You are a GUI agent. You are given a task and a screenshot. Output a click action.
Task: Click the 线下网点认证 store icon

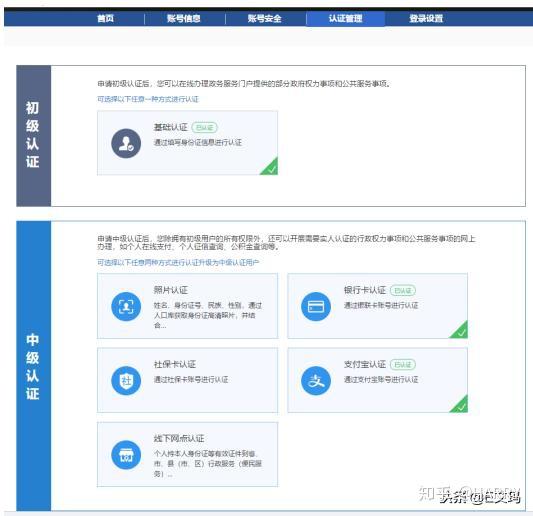pyautogui.click(x=126, y=454)
